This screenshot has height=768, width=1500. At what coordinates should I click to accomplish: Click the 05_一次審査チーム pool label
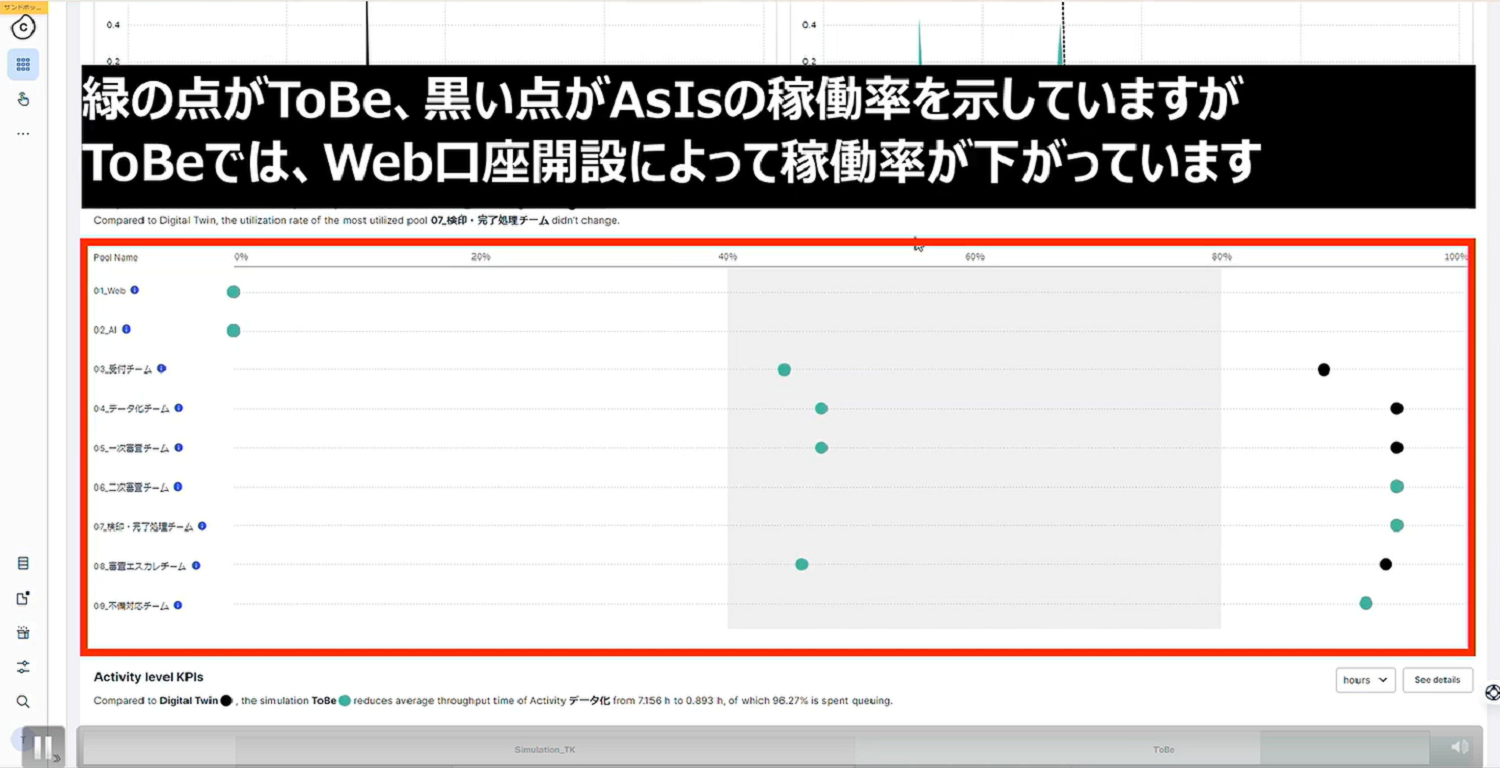point(132,448)
